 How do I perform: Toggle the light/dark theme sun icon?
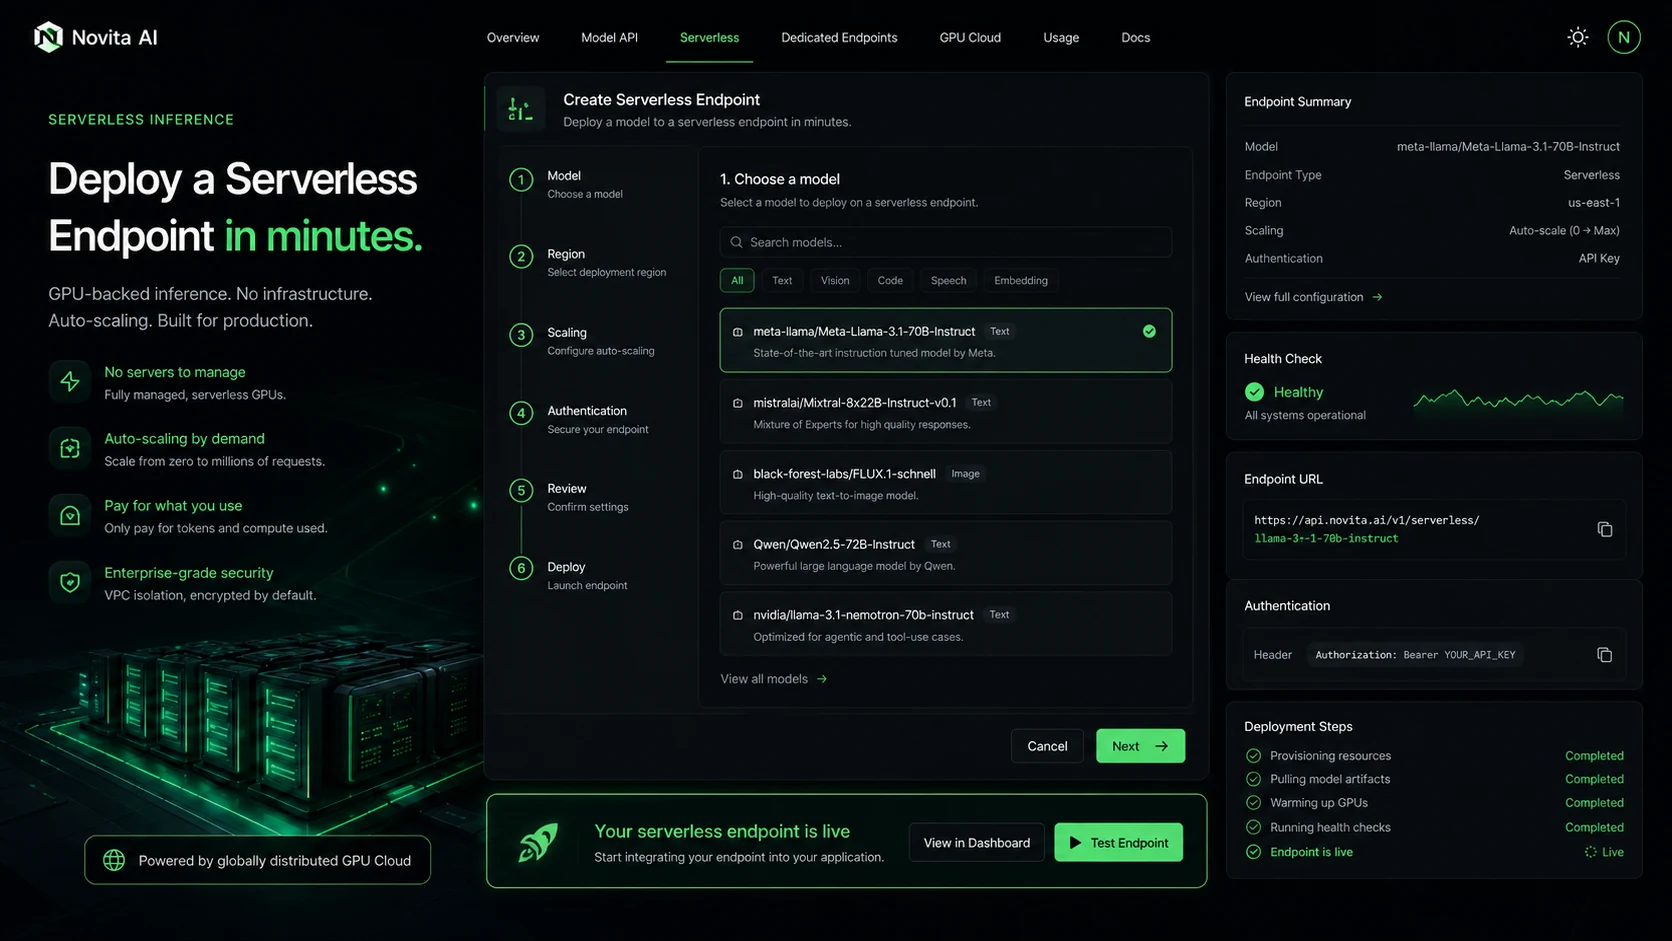(x=1578, y=37)
